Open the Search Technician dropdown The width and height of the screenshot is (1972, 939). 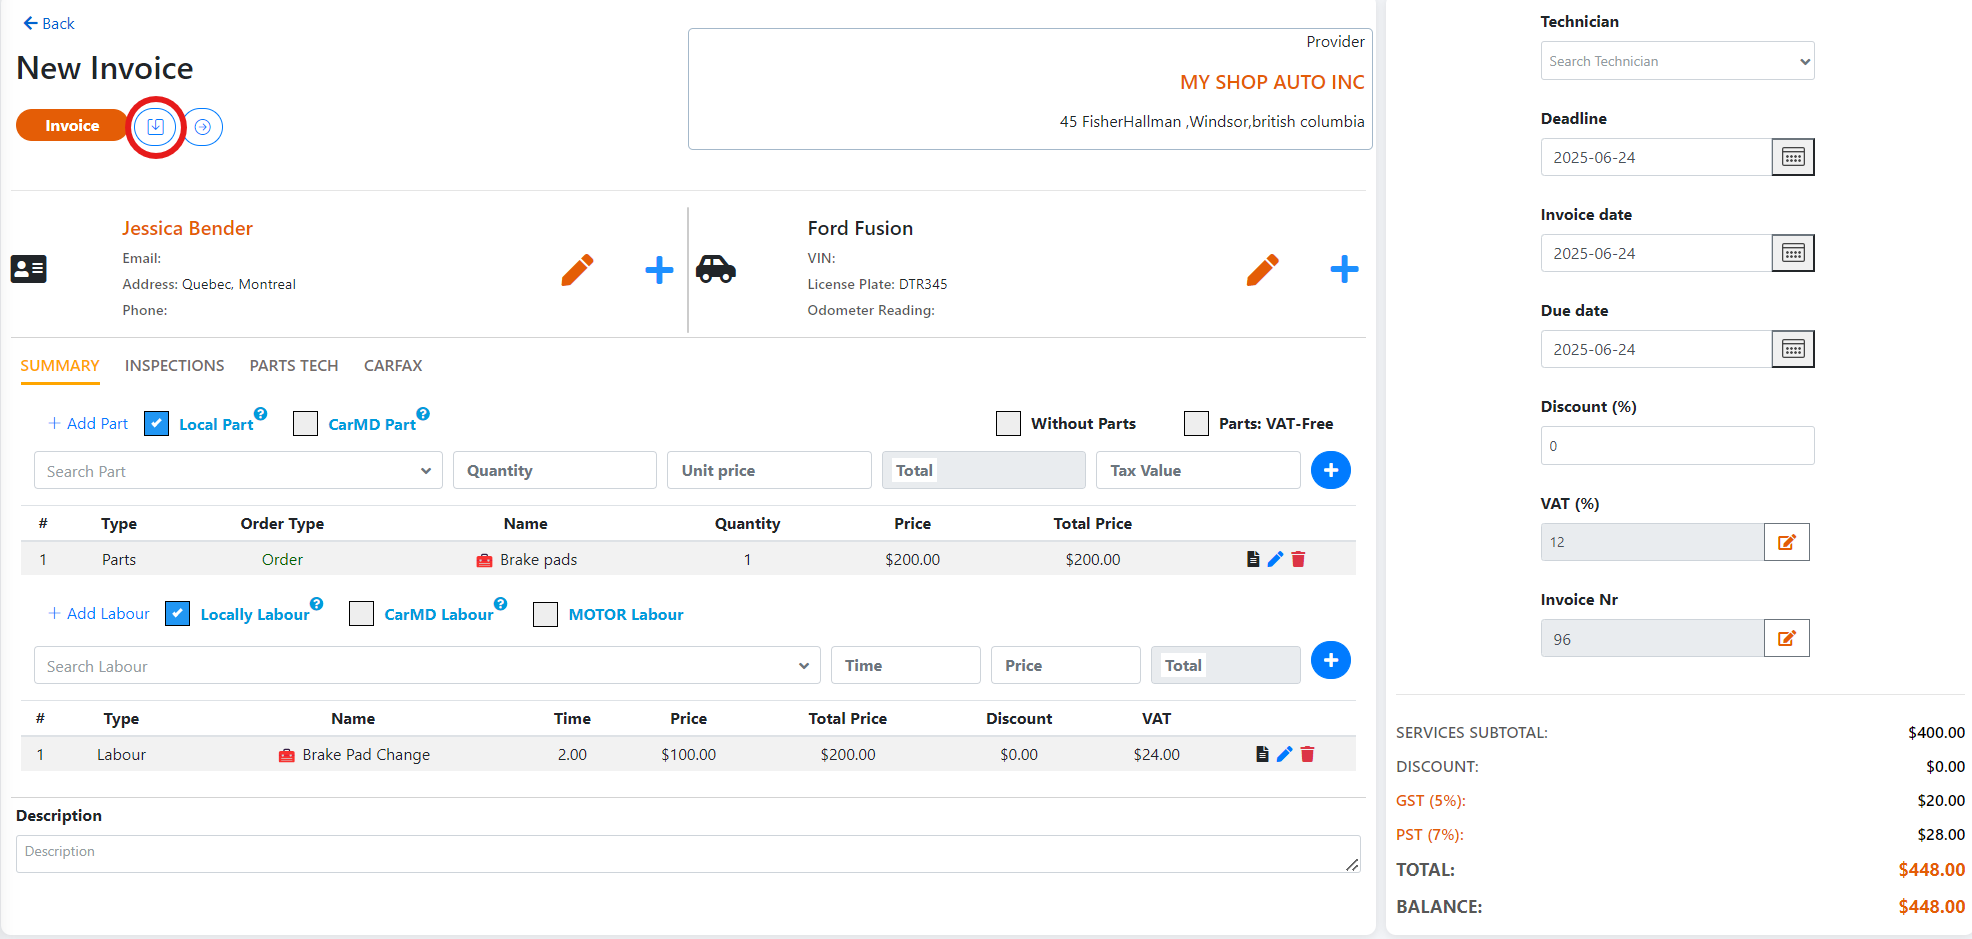point(1677,61)
